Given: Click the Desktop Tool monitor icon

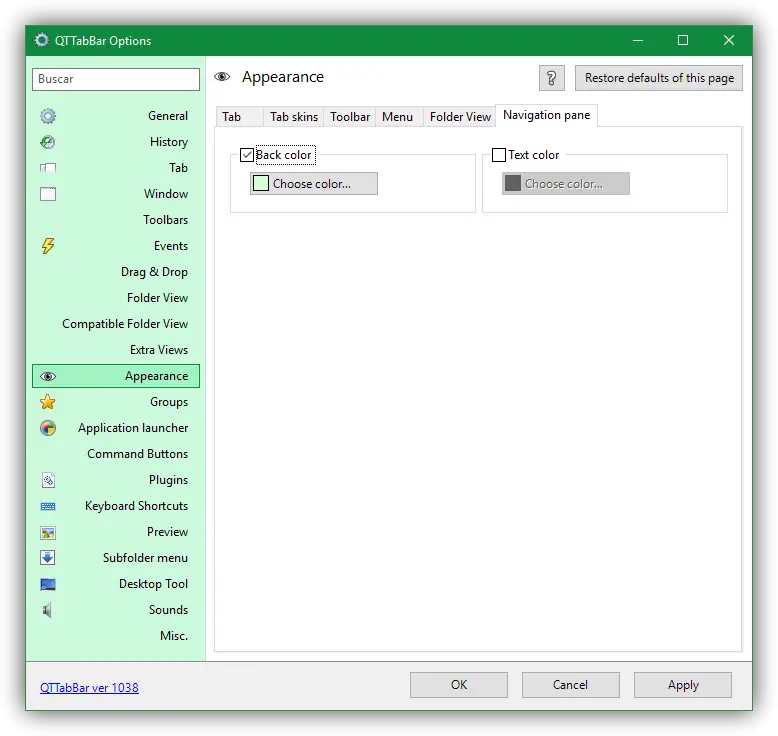Looking at the screenshot, I should [x=48, y=584].
